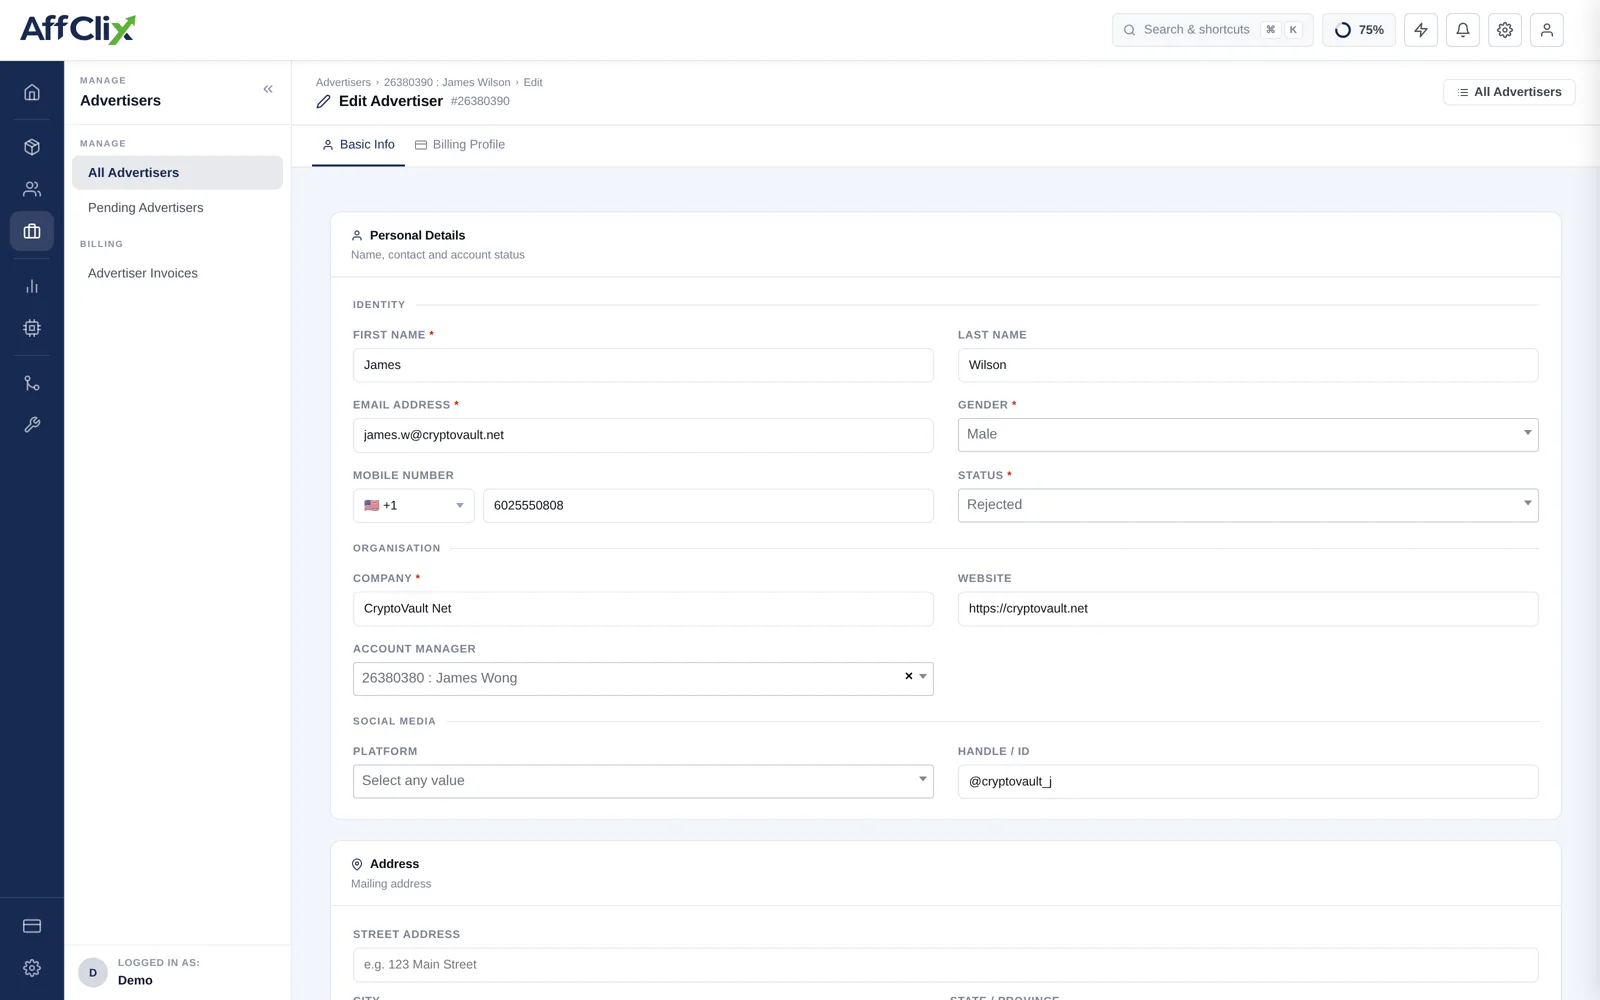
Task: Open the bar chart reports icon
Action: point(32,286)
